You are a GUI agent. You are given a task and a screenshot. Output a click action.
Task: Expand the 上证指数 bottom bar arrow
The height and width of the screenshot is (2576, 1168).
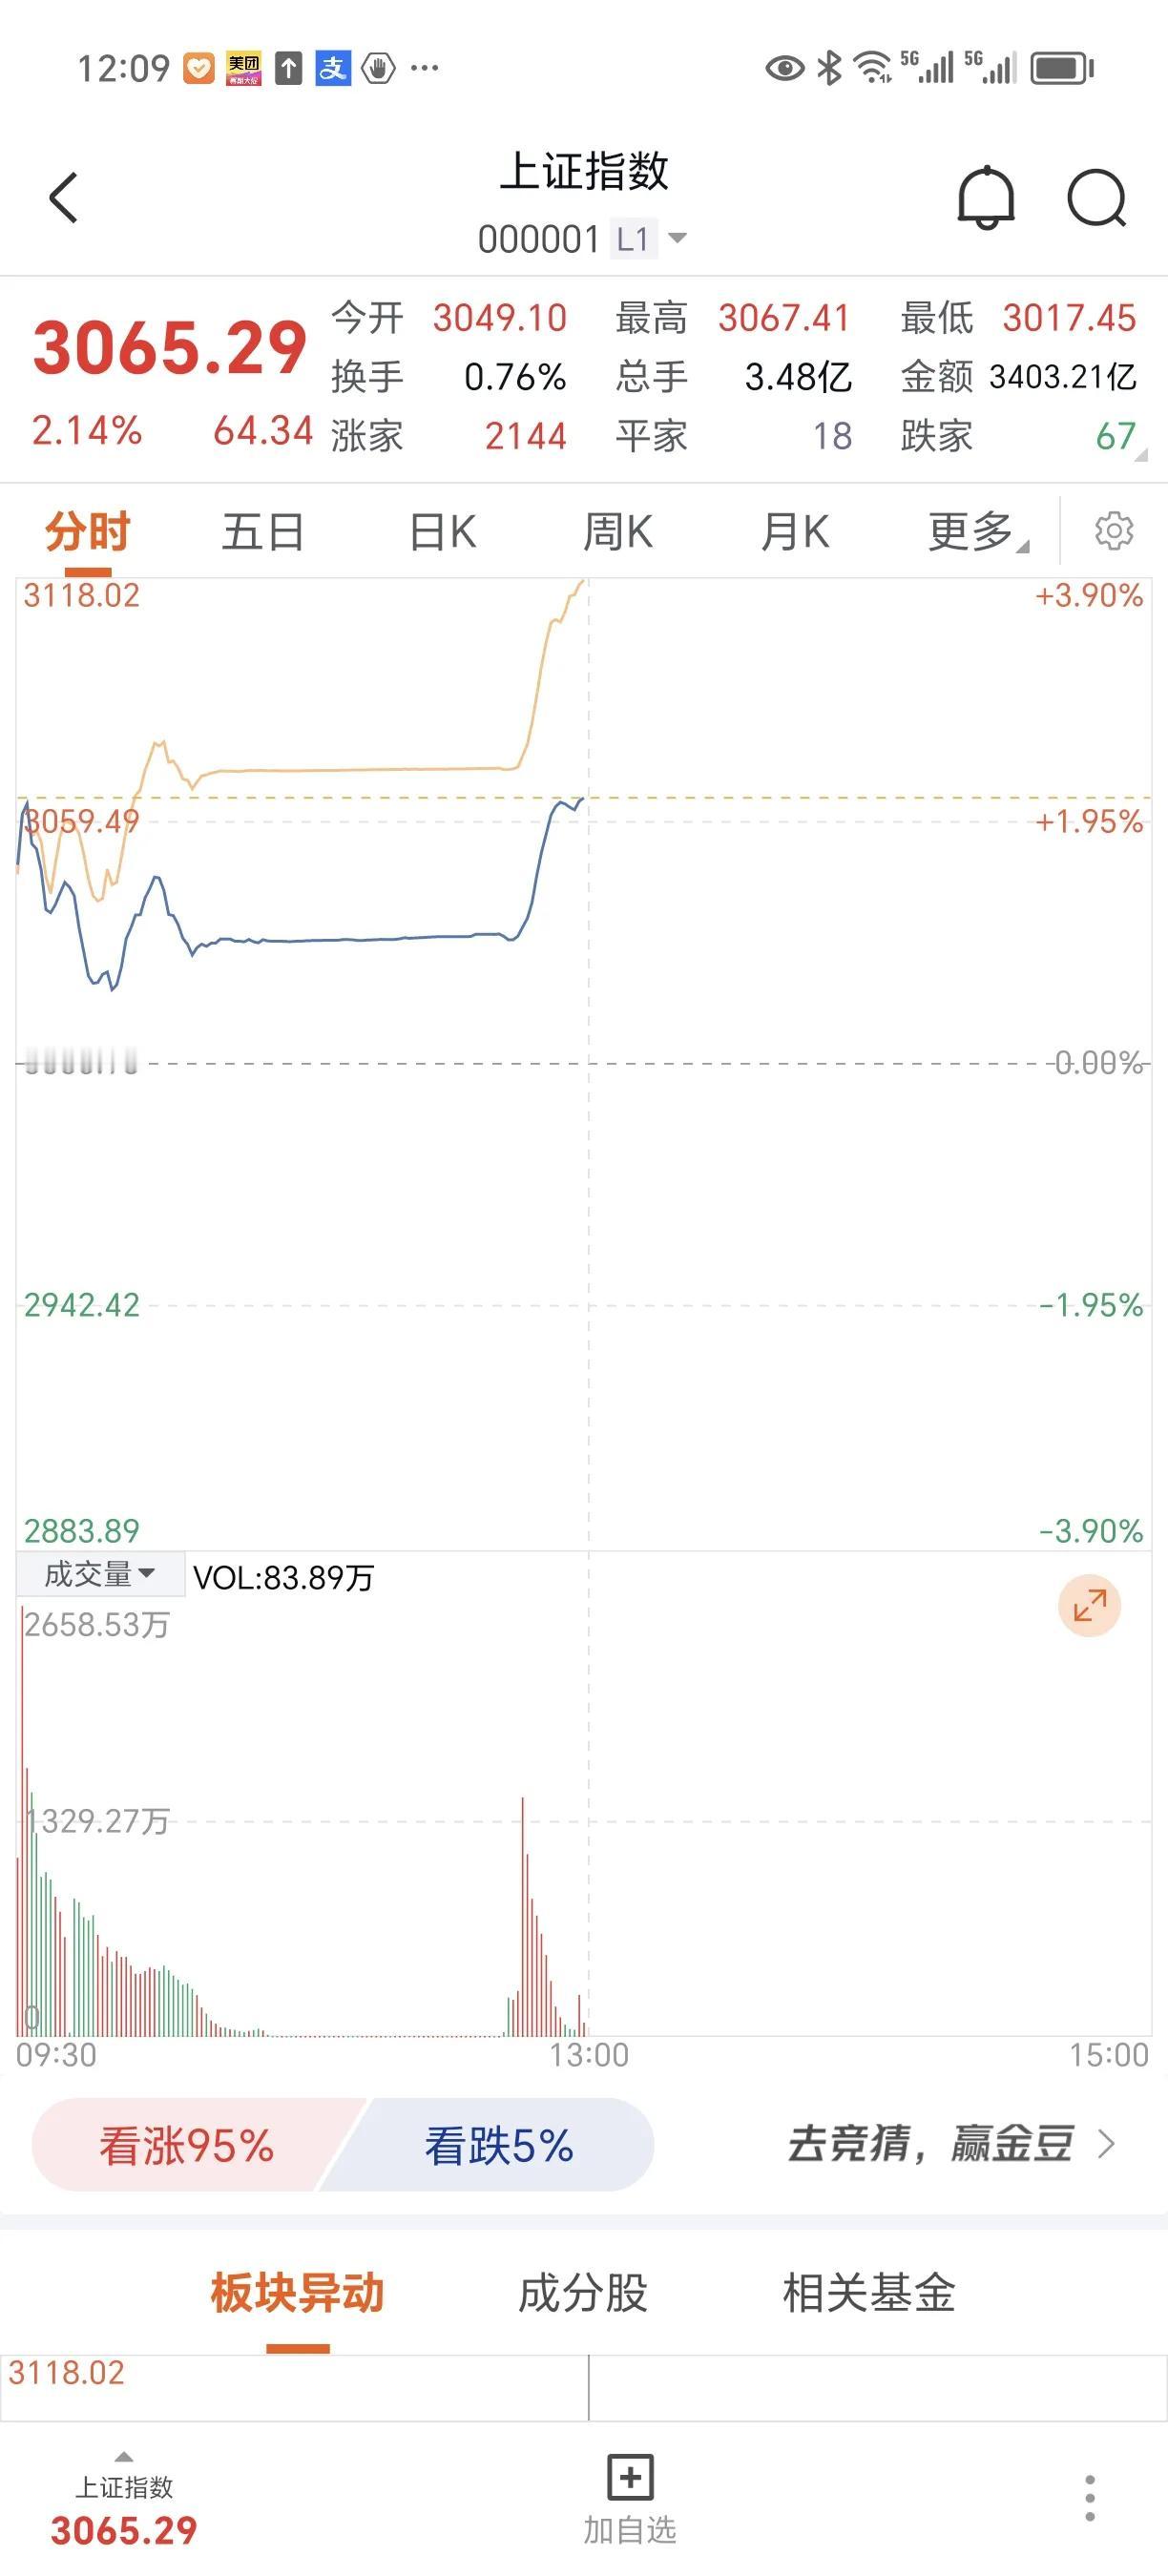[x=124, y=2457]
